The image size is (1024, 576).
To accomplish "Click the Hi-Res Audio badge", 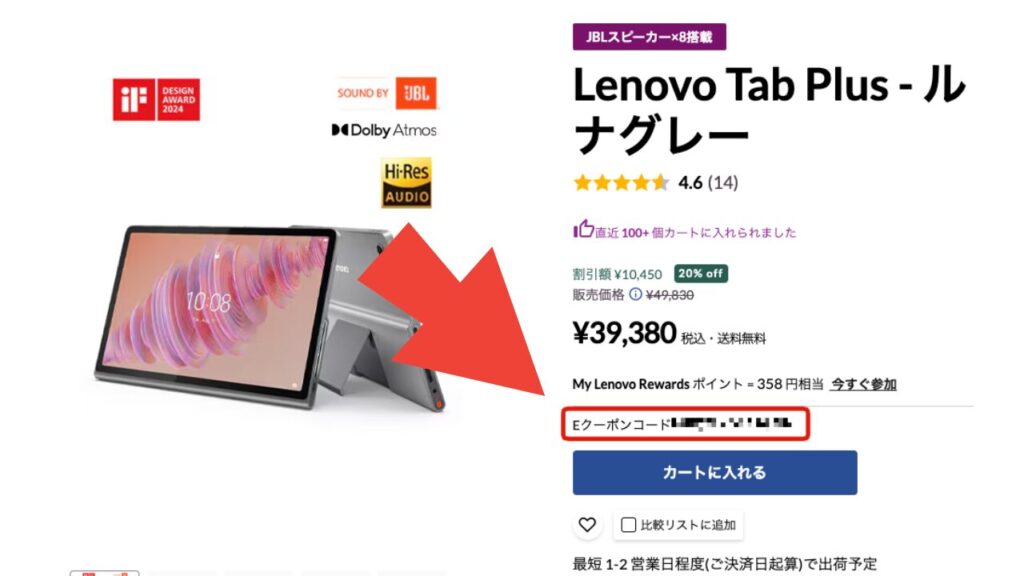I will pyautogui.click(x=406, y=182).
